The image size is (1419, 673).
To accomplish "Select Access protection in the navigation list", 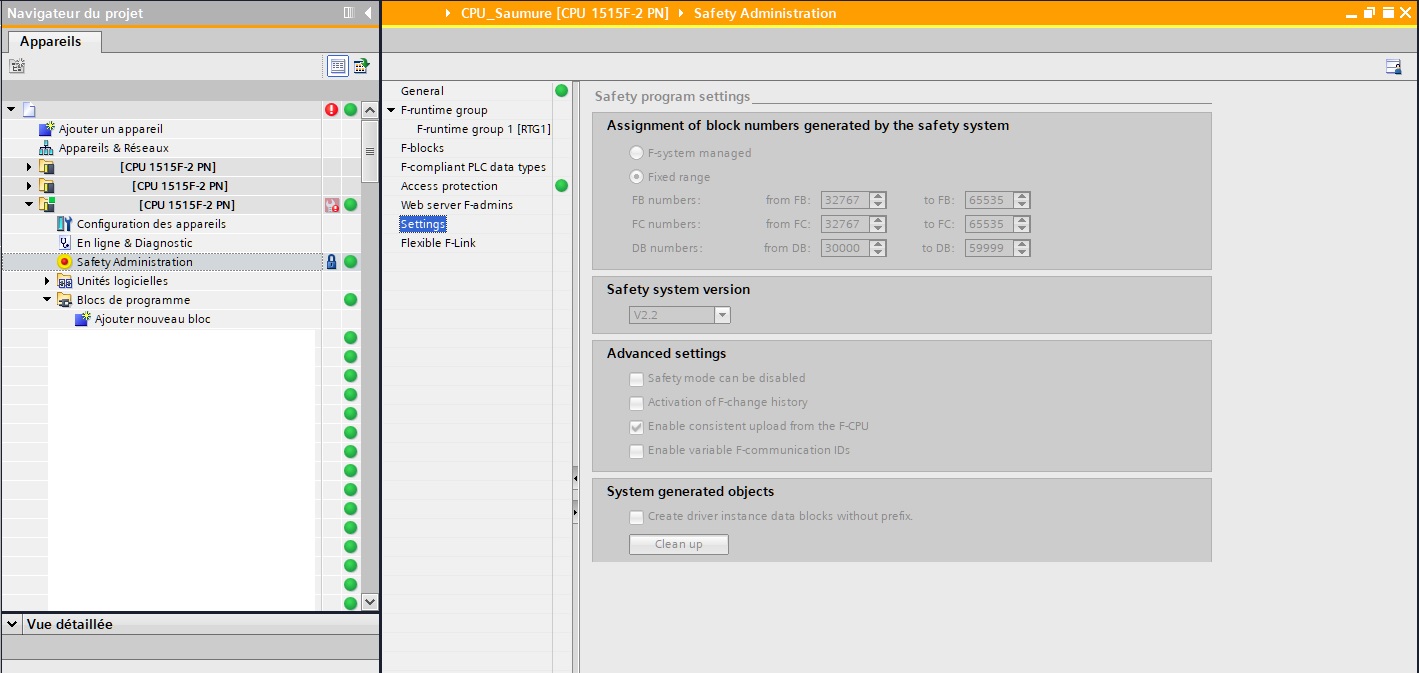I will 449,186.
